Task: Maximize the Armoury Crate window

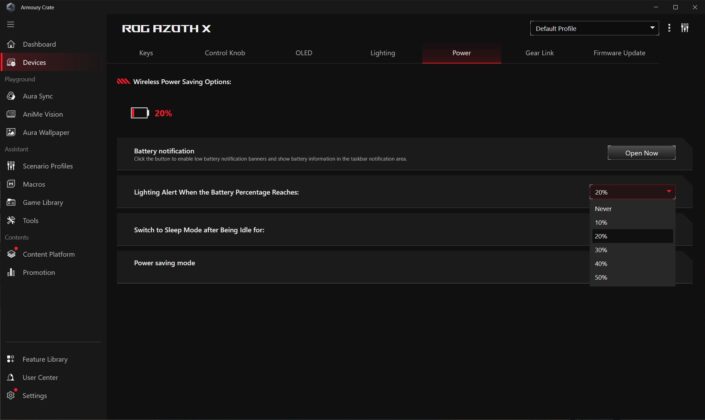Action: (x=675, y=7)
